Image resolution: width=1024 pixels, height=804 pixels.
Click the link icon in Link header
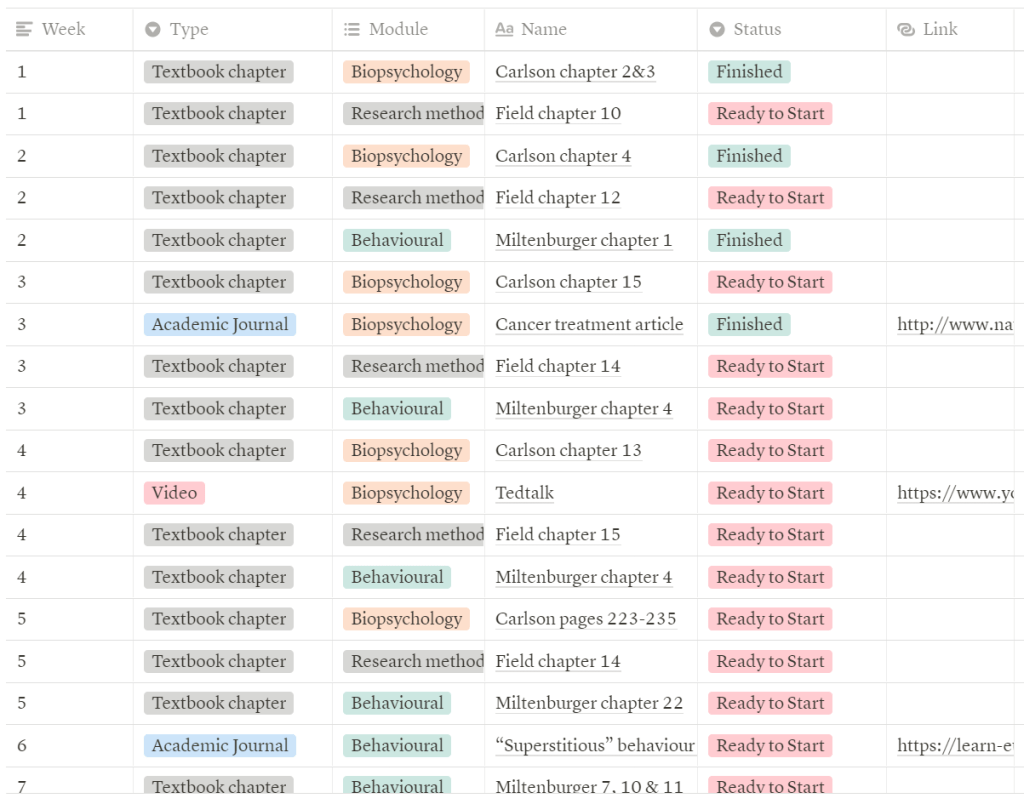pos(906,30)
